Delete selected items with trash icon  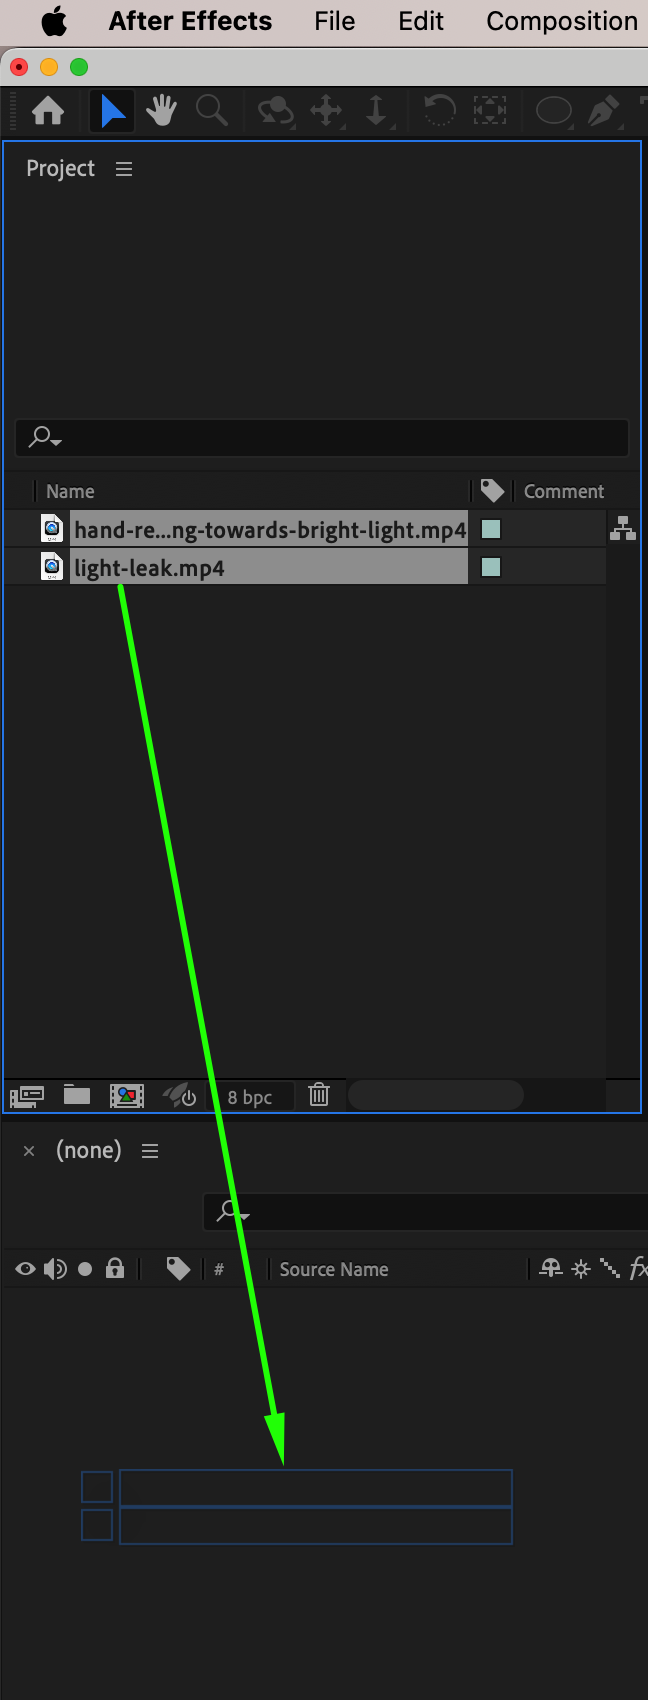tap(319, 1095)
